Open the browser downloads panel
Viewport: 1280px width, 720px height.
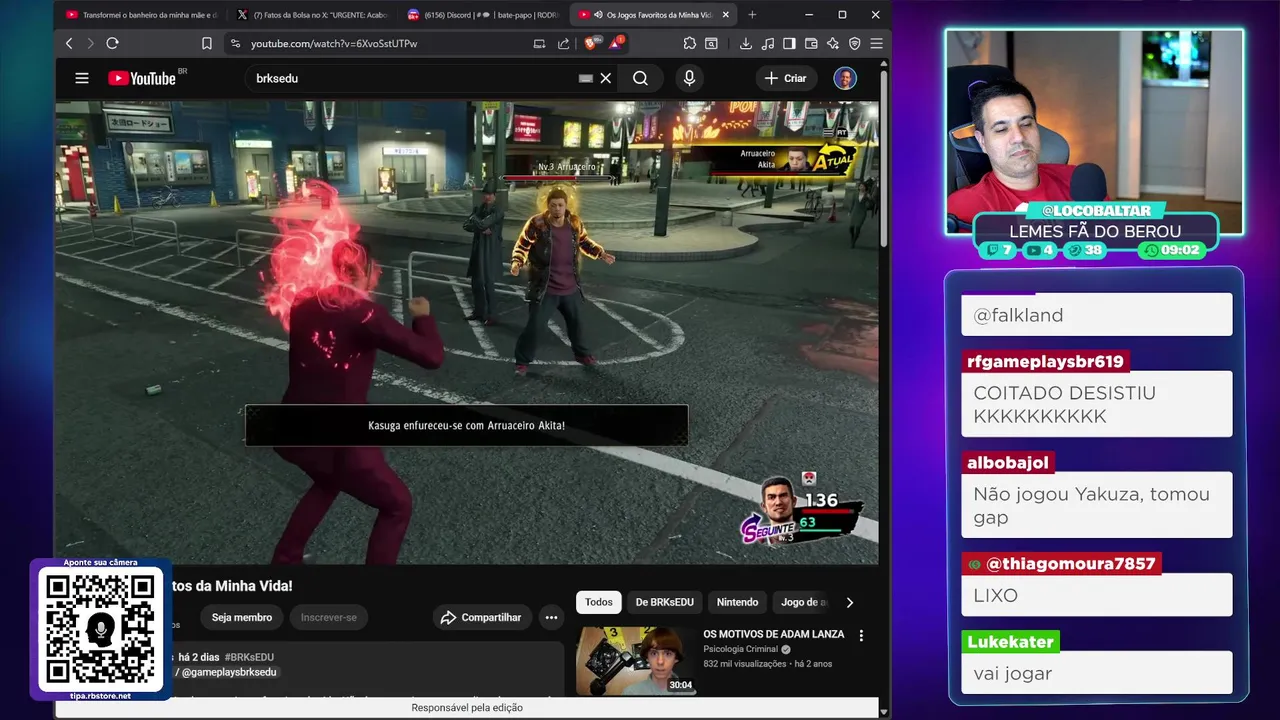tap(746, 43)
